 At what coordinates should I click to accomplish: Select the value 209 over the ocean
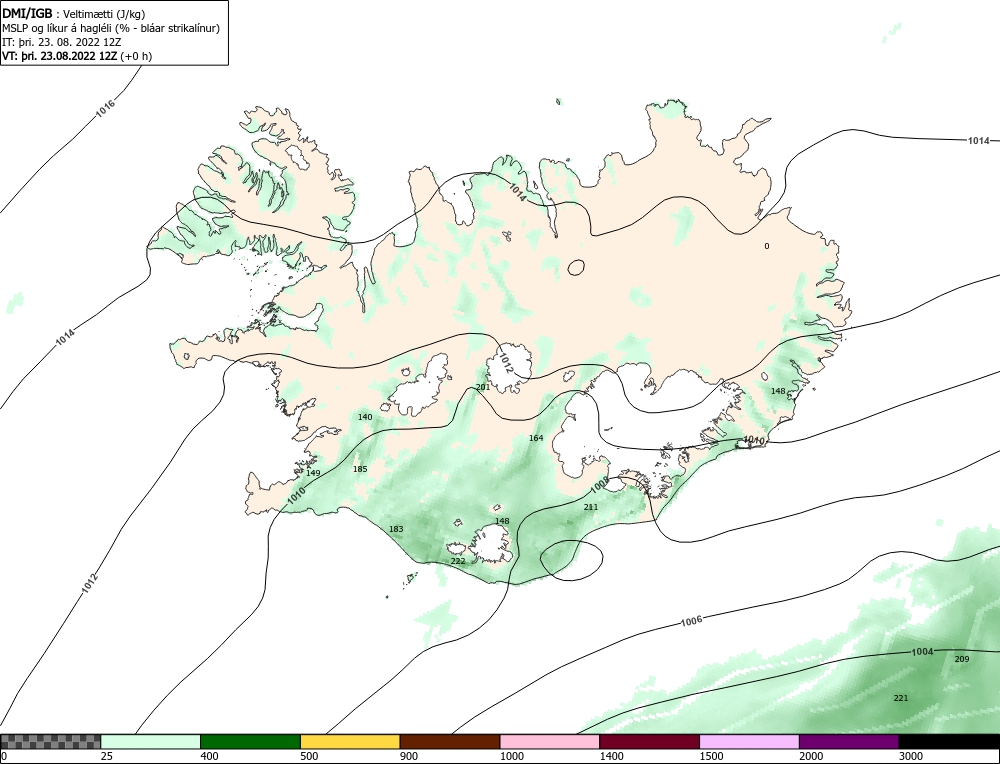point(961,659)
